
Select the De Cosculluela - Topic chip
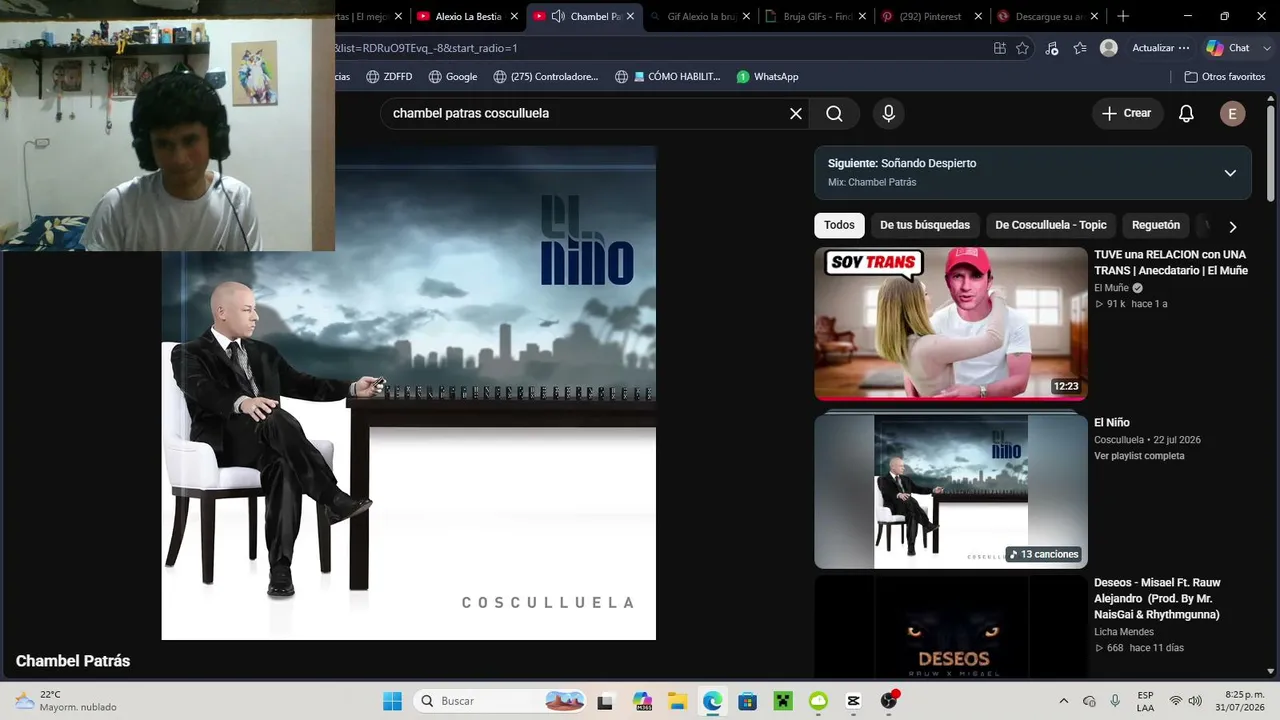pyautogui.click(x=1051, y=225)
